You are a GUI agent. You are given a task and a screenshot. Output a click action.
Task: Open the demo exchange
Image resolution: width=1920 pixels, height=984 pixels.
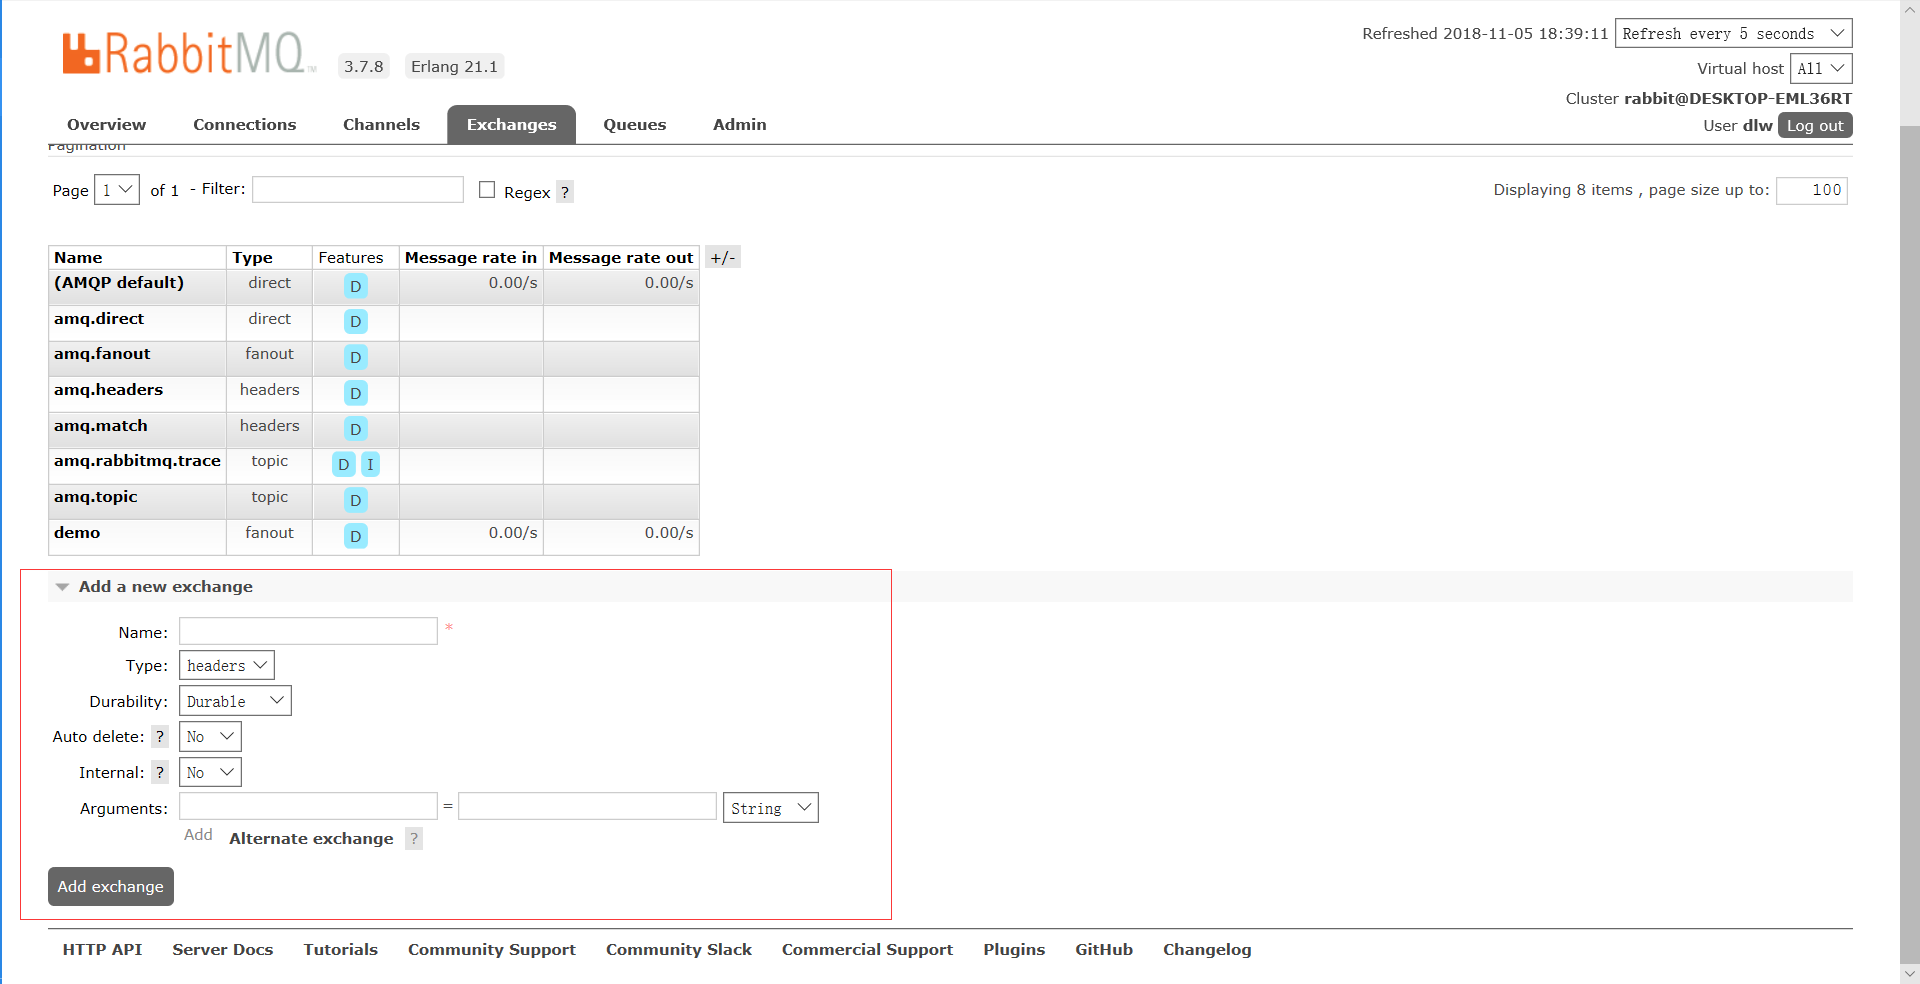pos(77,533)
